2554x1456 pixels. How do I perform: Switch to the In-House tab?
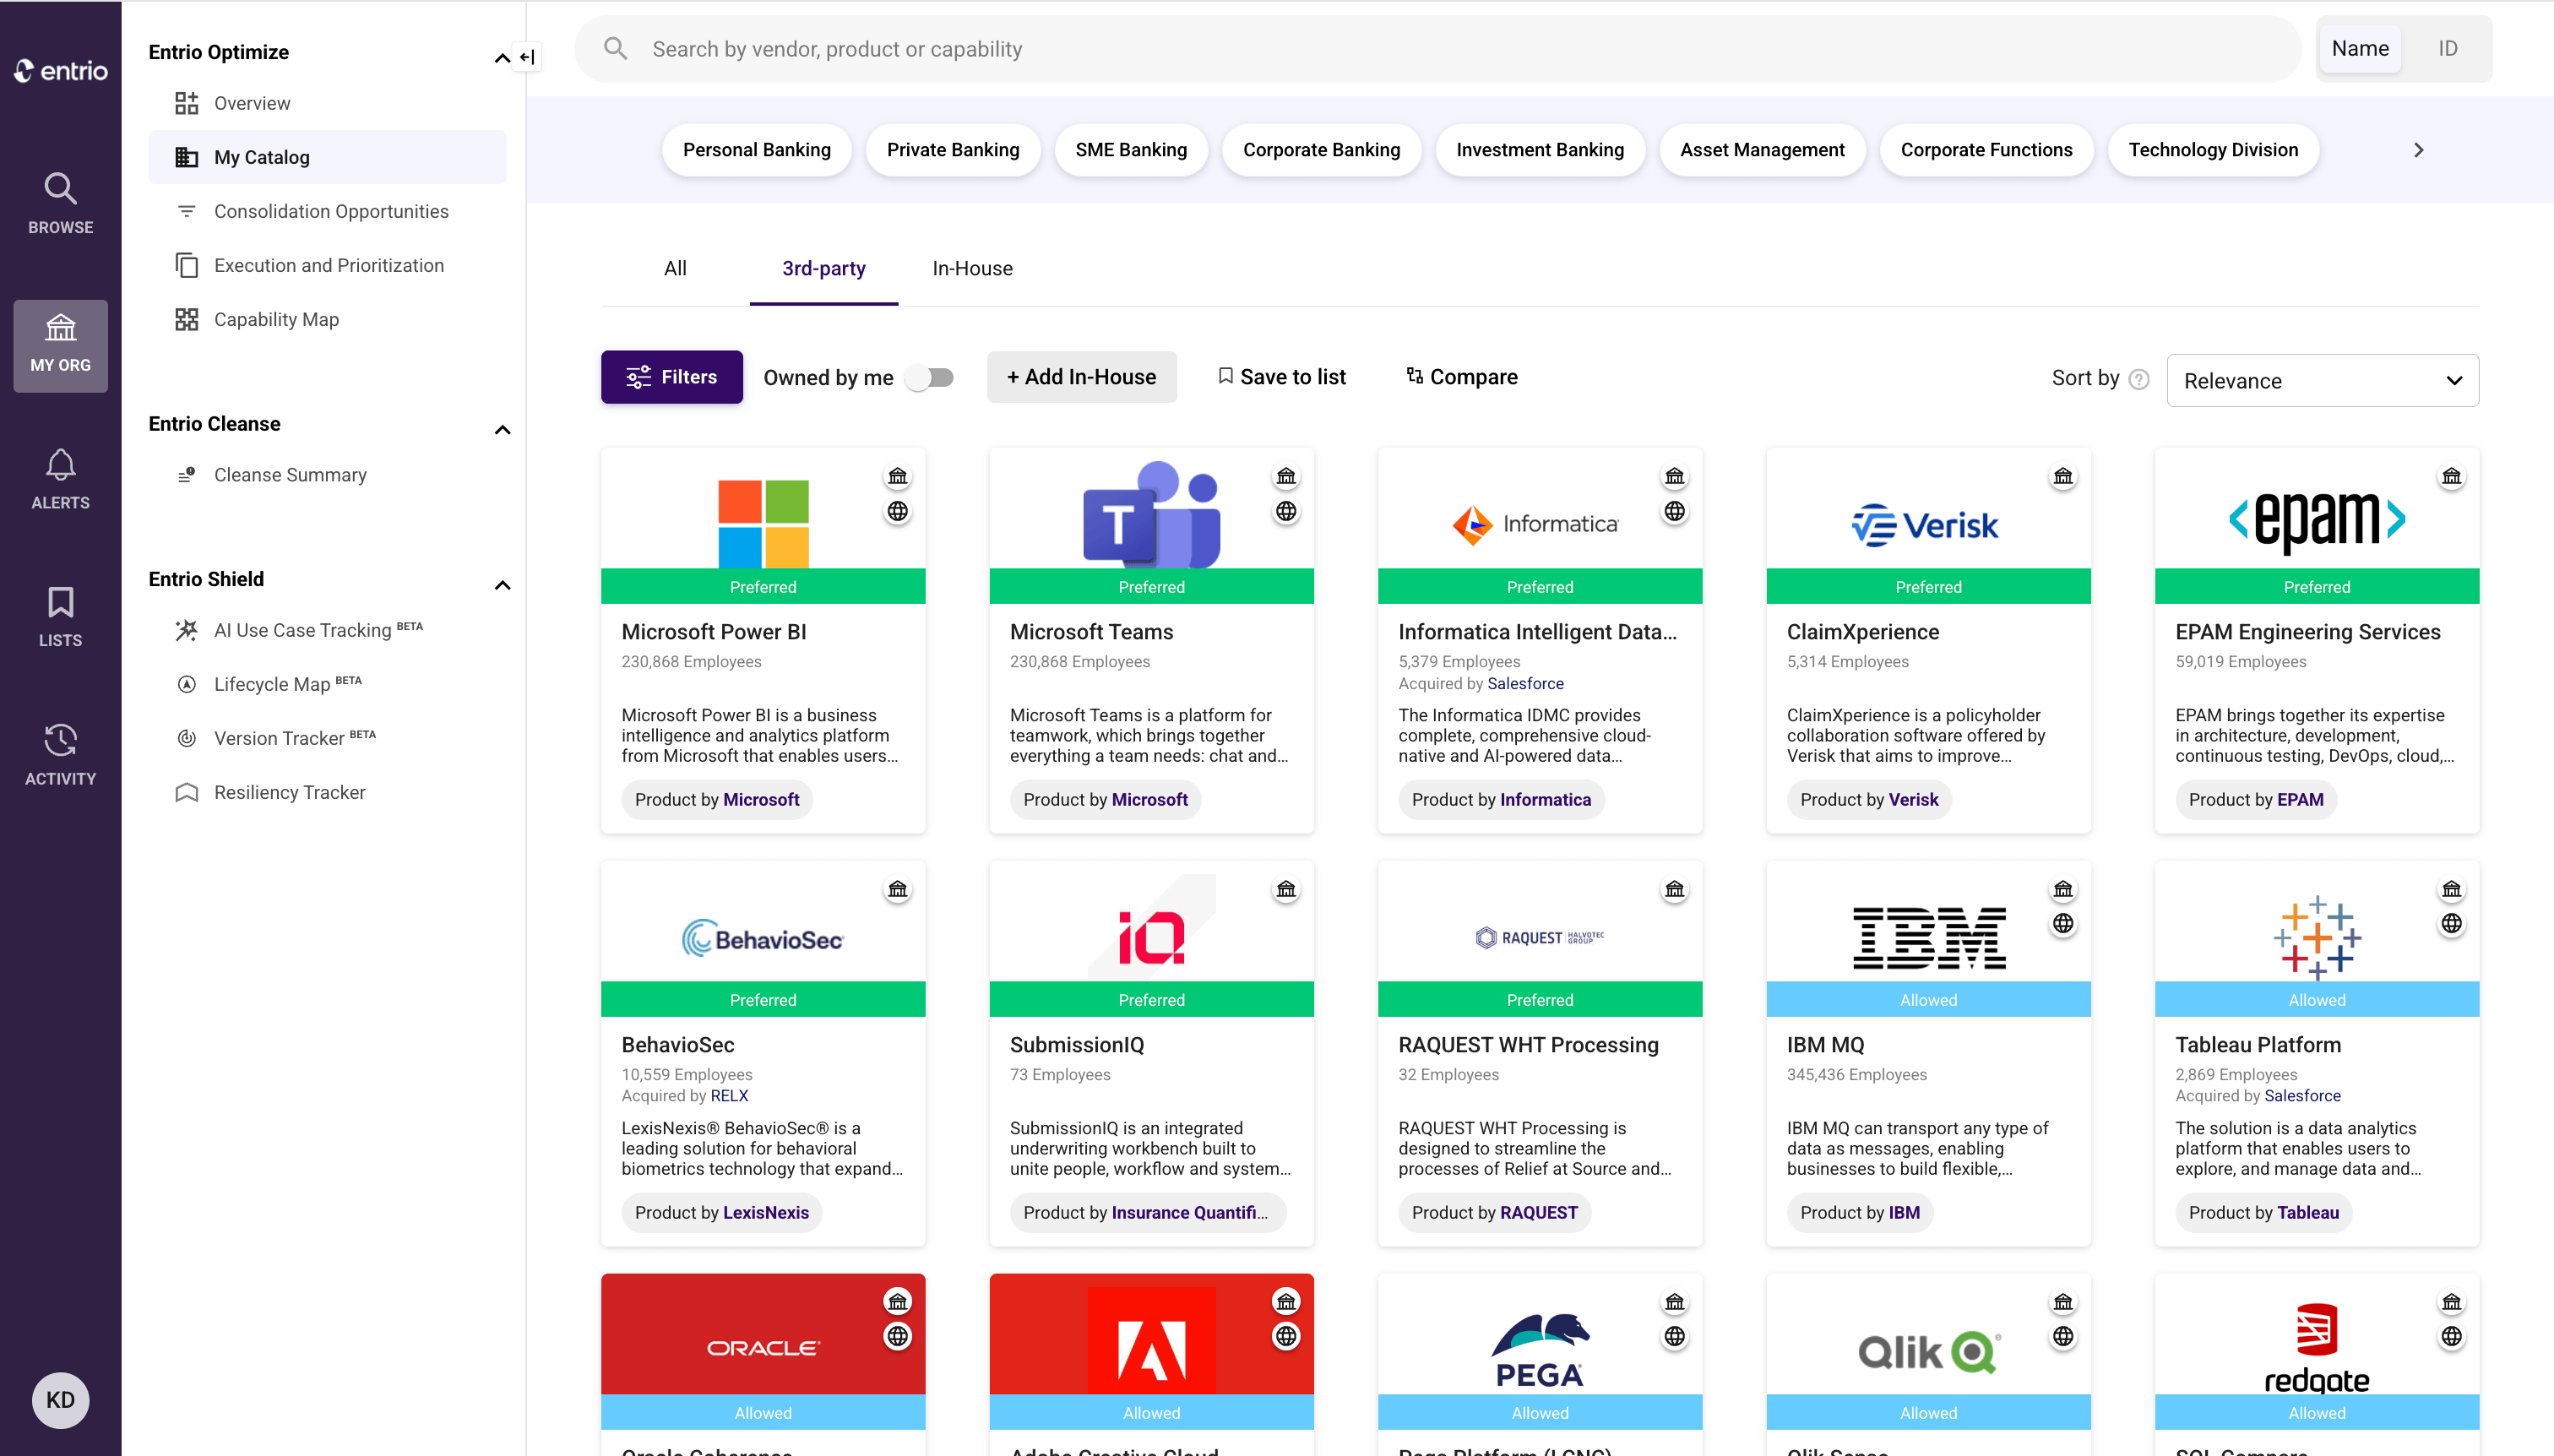click(972, 268)
